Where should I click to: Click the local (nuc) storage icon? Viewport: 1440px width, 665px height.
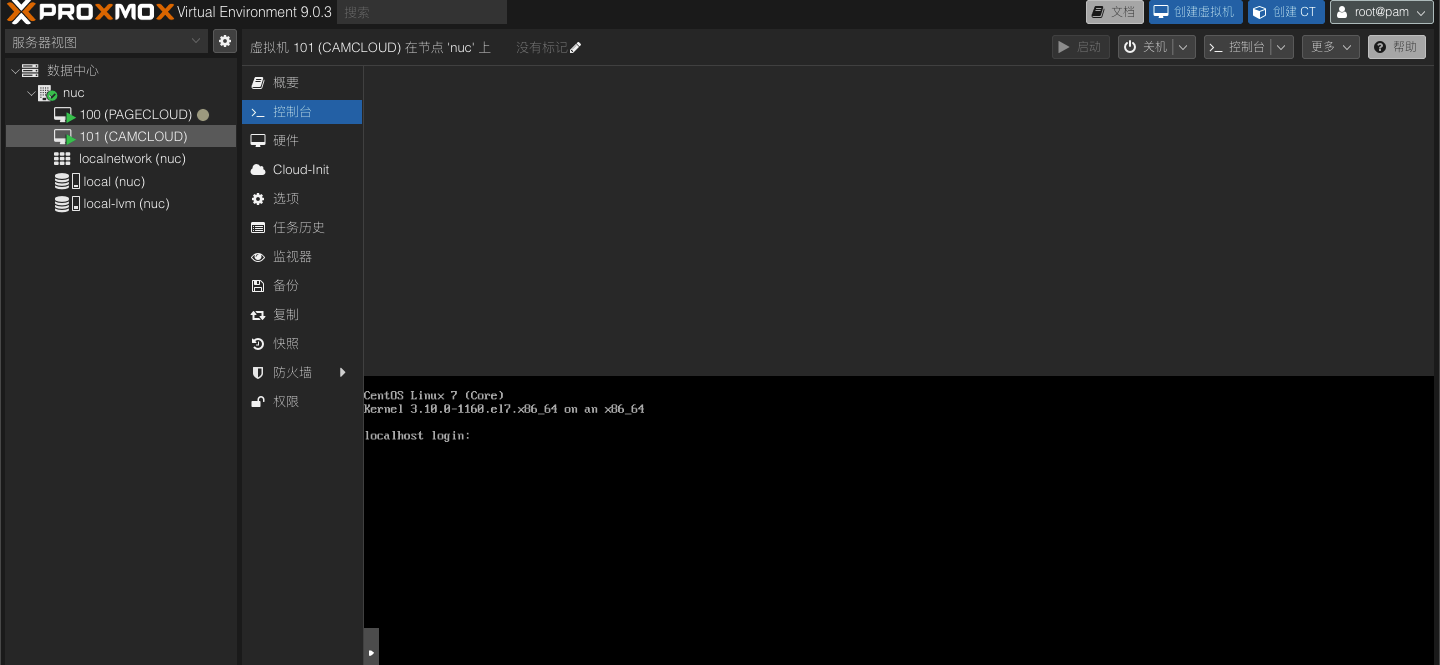click(67, 182)
